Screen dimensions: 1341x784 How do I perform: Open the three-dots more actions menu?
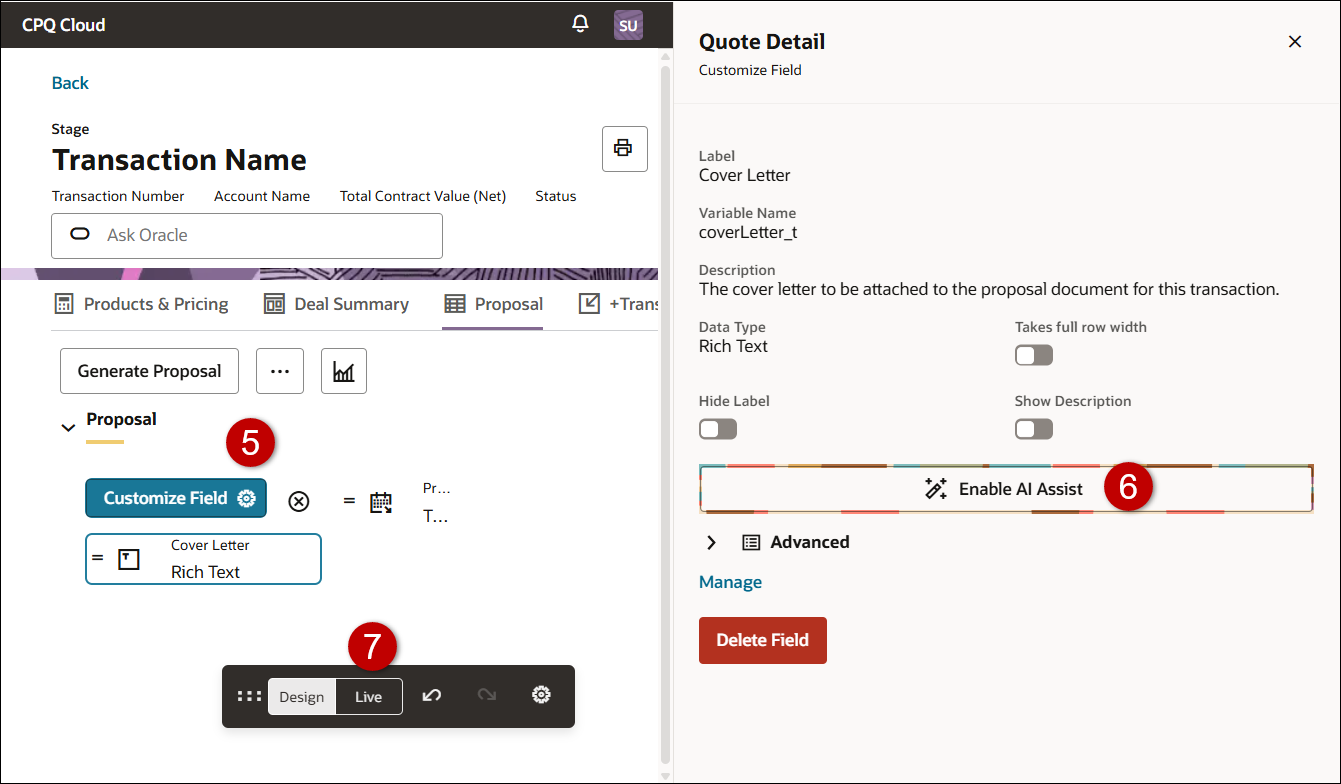tap(280, 371)
